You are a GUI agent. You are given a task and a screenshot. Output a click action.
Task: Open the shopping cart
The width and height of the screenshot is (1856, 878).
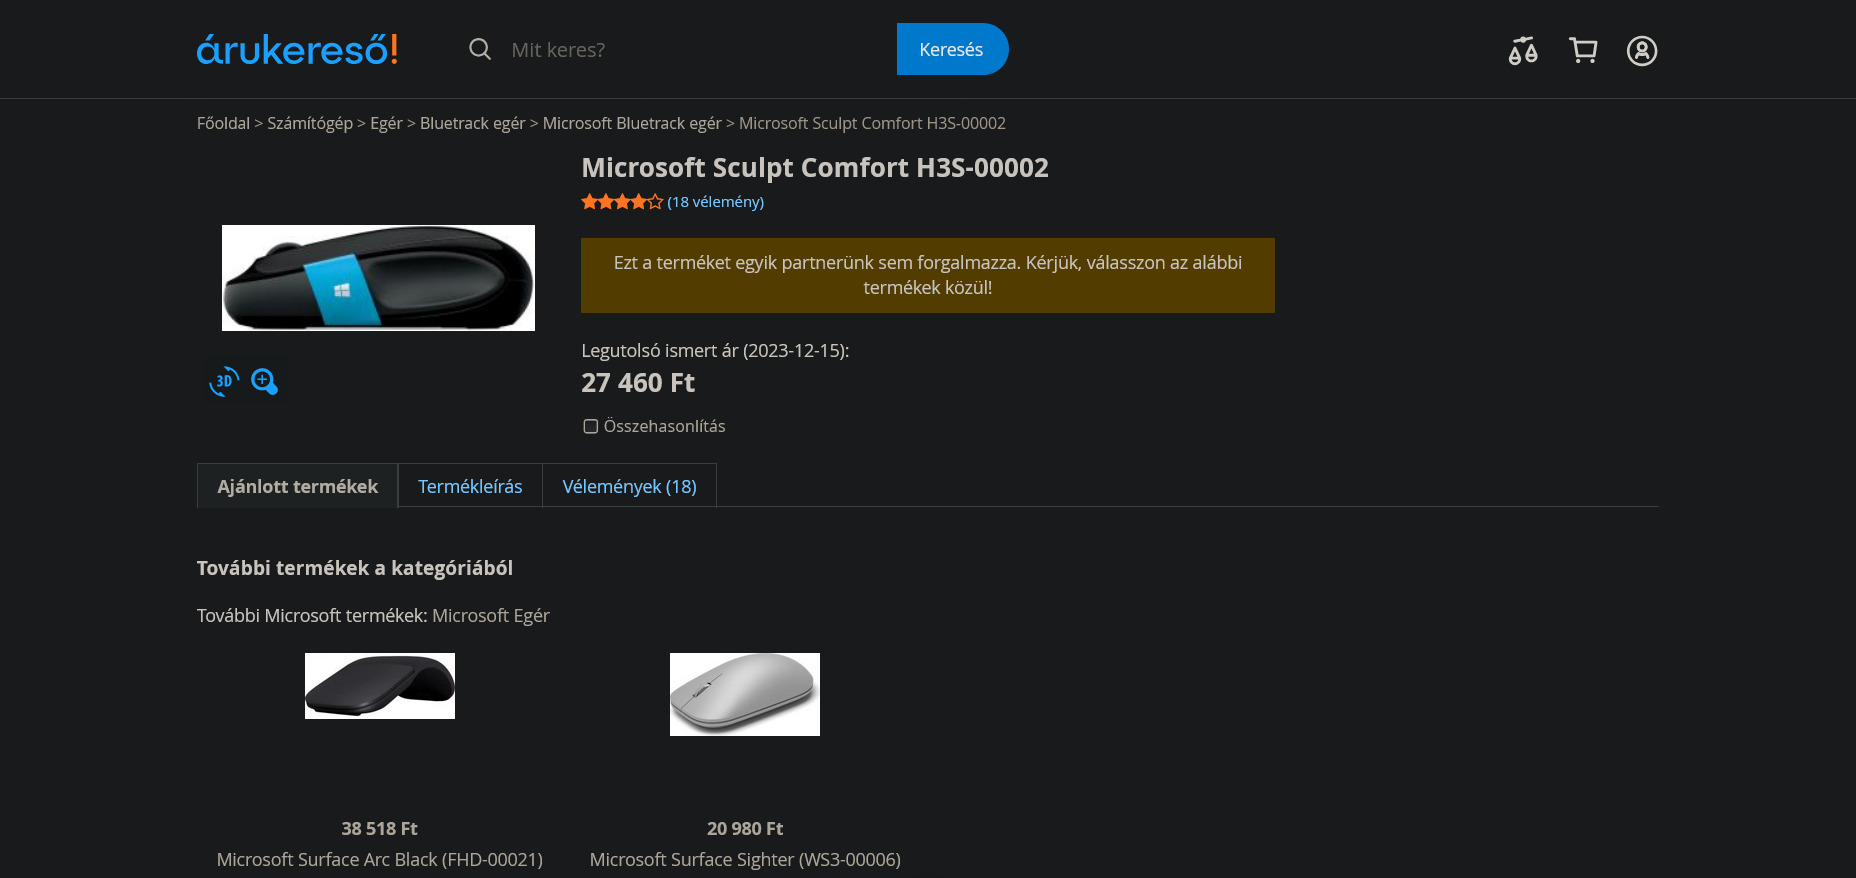tap(1583, 50)
